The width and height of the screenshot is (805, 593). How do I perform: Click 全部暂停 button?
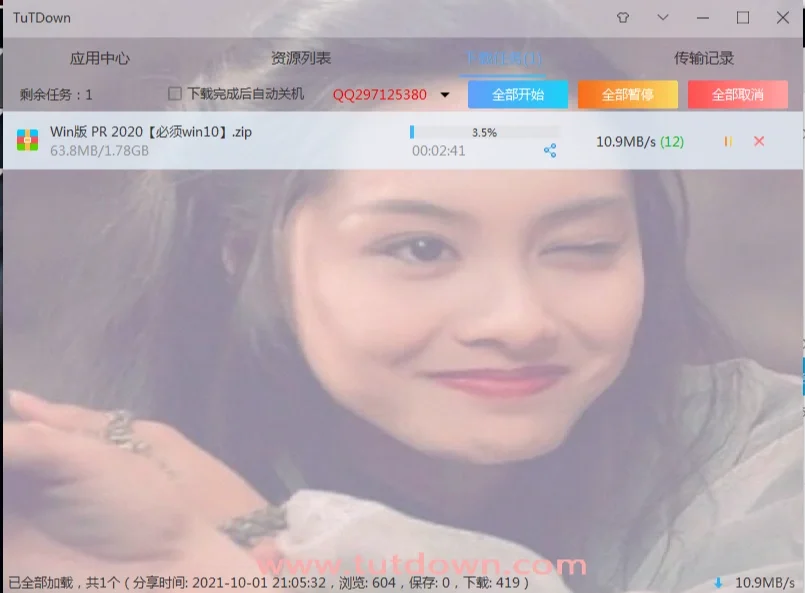coord(628,94)
